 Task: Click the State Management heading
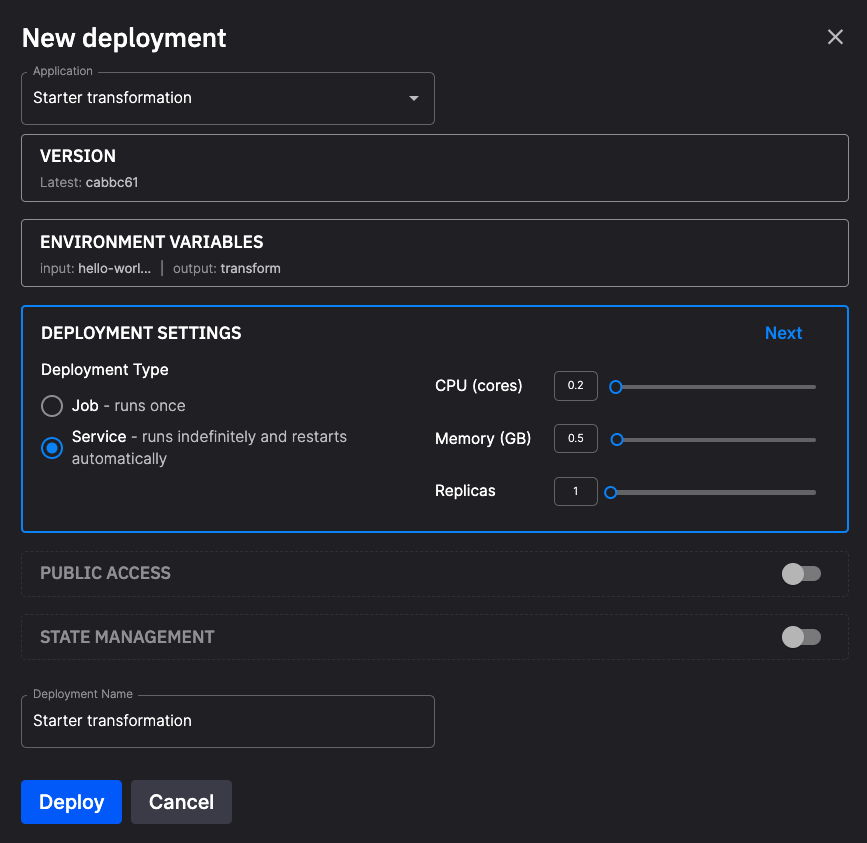[127, 637]
